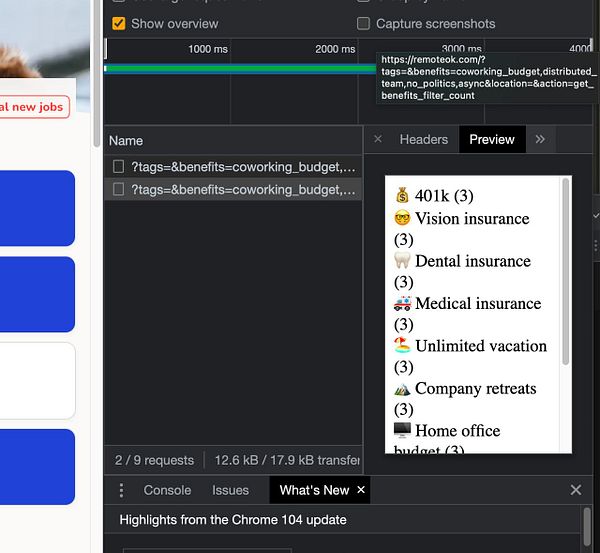Screen dimensions: 600x553
Task: Close the request details pane
Action: (378, 139)
